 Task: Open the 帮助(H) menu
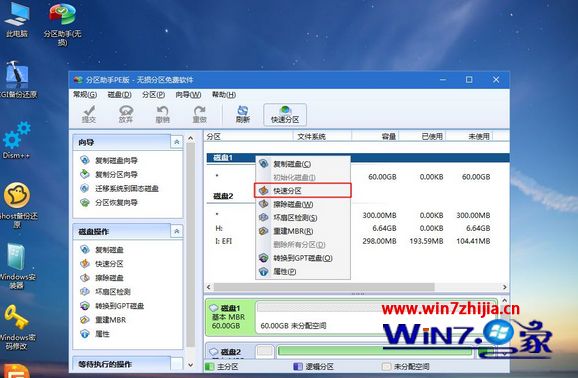pos(224,95)
